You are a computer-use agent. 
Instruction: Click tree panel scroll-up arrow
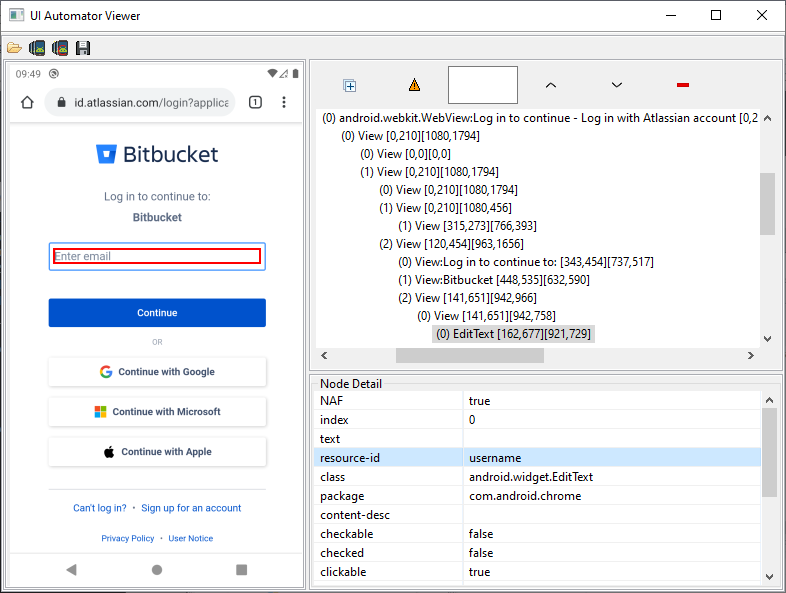[x=767, y=118]
